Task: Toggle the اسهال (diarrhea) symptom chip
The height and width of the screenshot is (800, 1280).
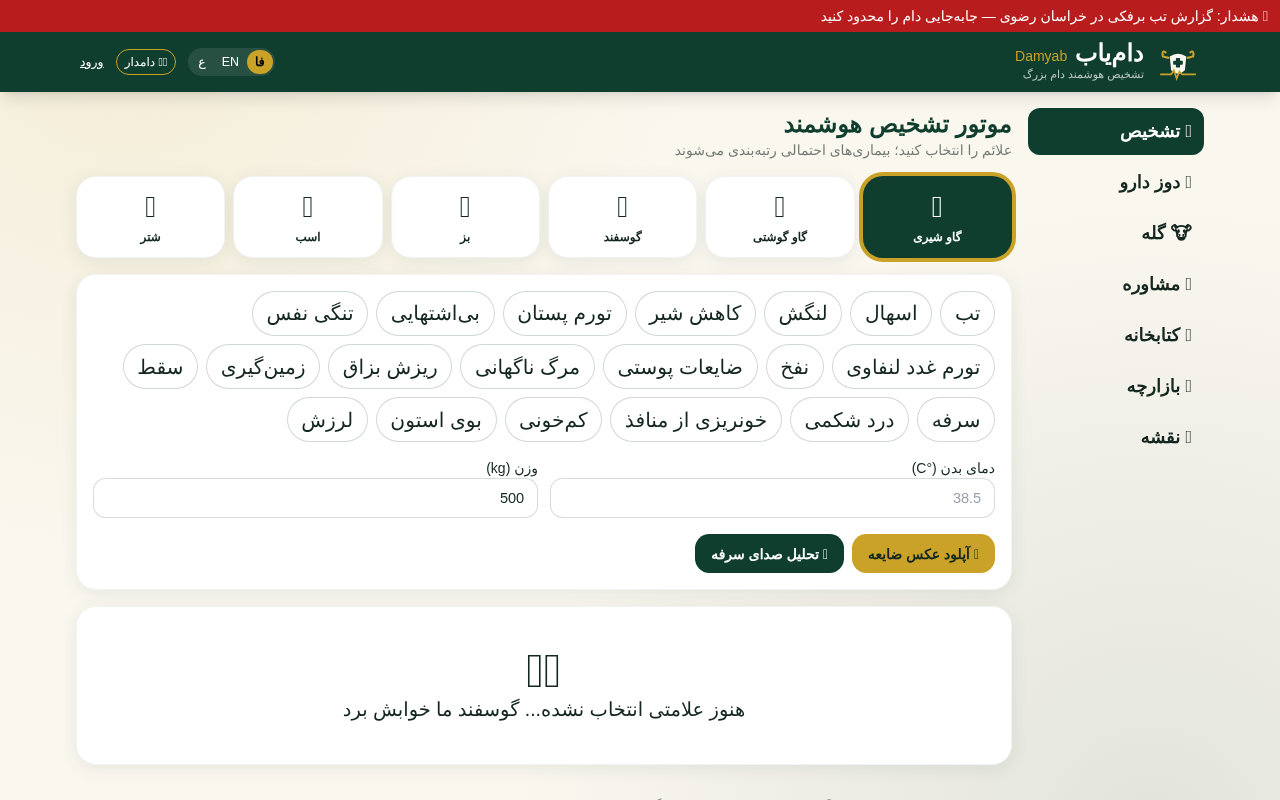Action: [891, 314]
